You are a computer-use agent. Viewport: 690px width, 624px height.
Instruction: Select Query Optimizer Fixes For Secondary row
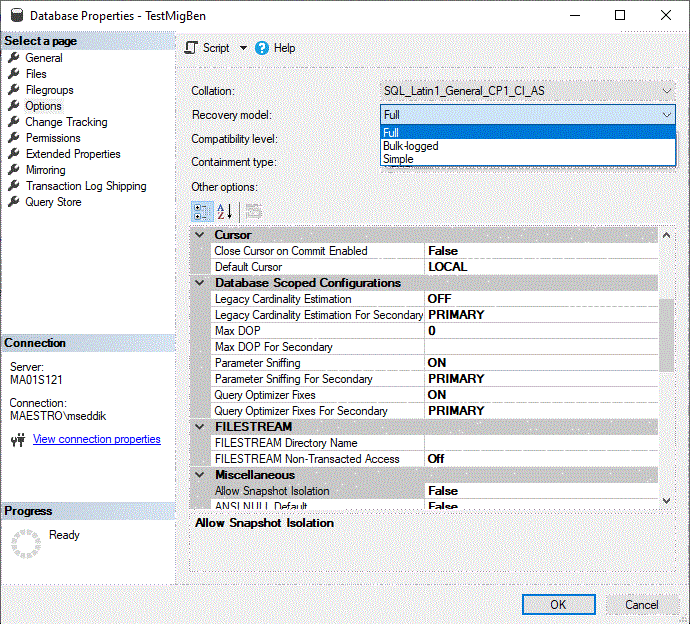click(435, 411)
